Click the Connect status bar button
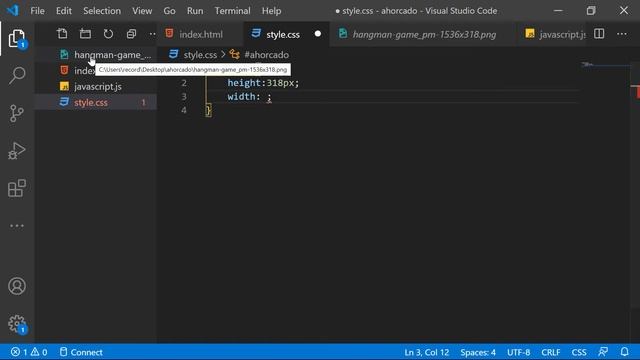640x360 pixels. click(81, 352)
